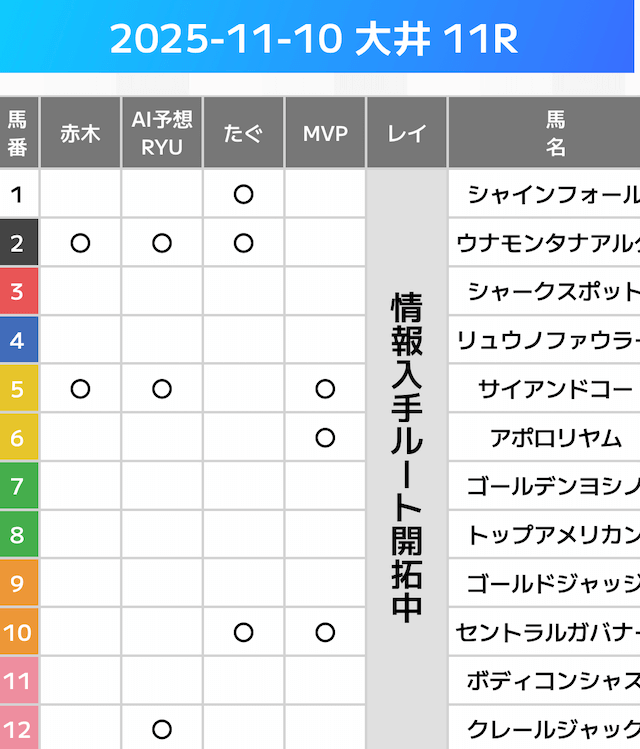Click the MVP circle for horse 6
This screenshot has height=749, width=640.
[x=325, y=437]
